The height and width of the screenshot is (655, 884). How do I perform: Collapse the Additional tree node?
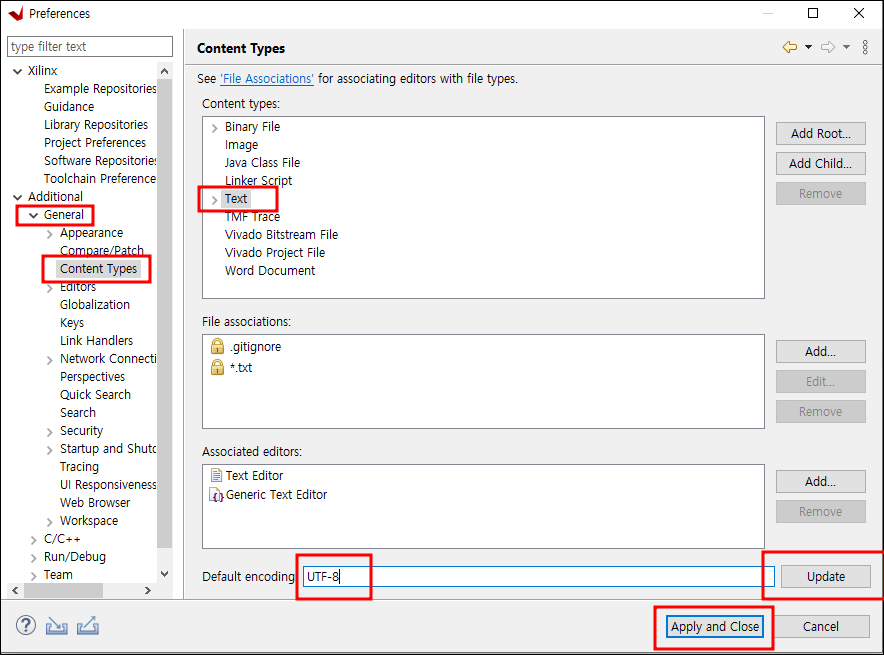coord(17,197)
